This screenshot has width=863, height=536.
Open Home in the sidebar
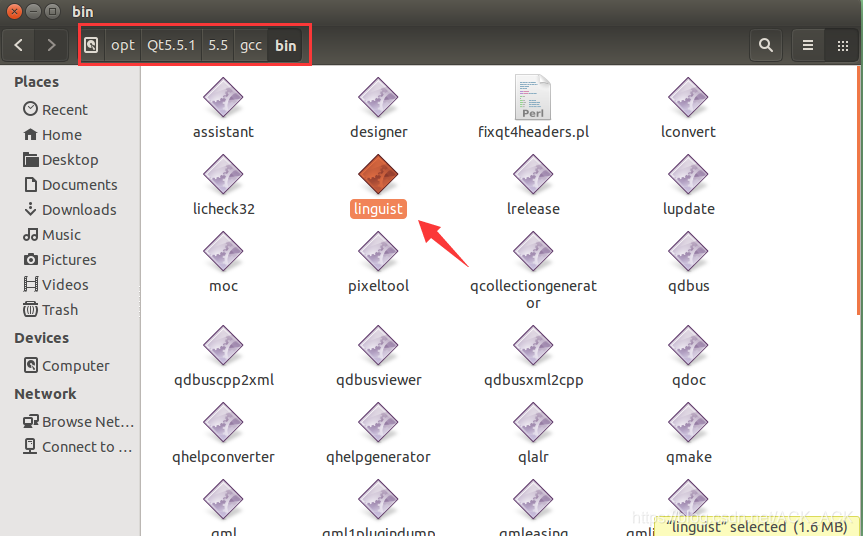coord(53,135)
